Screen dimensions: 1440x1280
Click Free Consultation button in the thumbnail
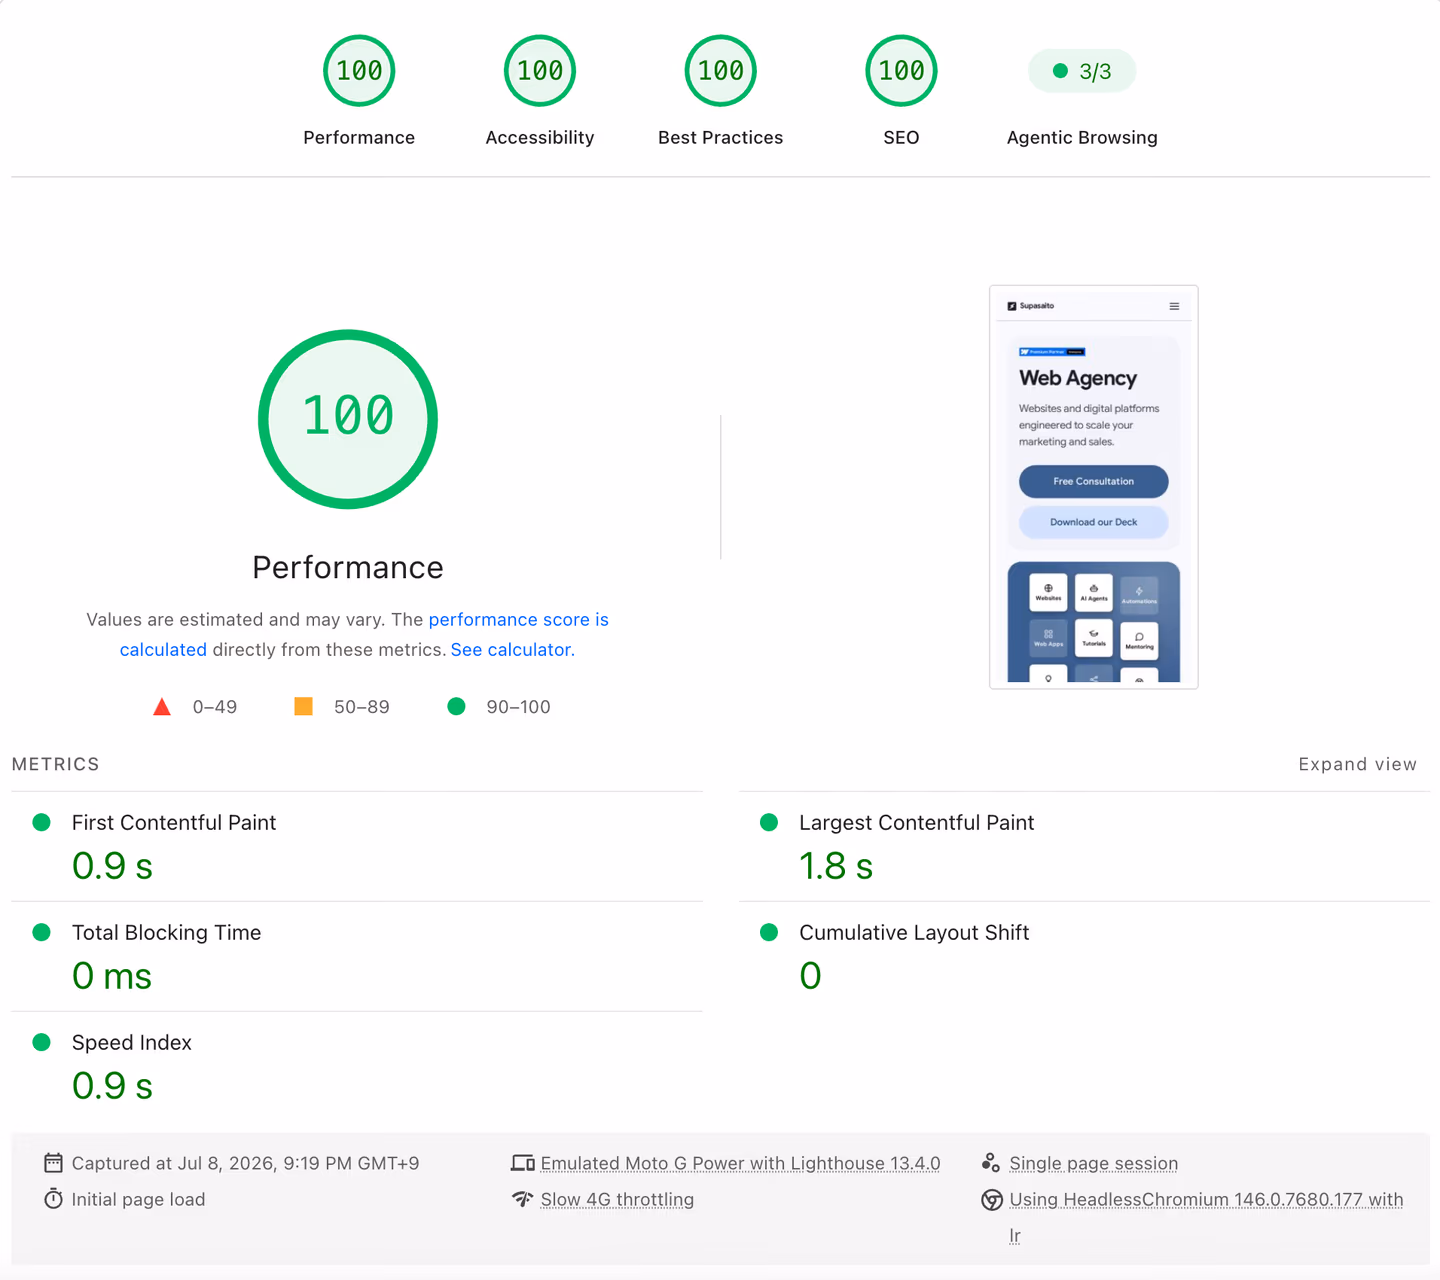pos(1094,481)
